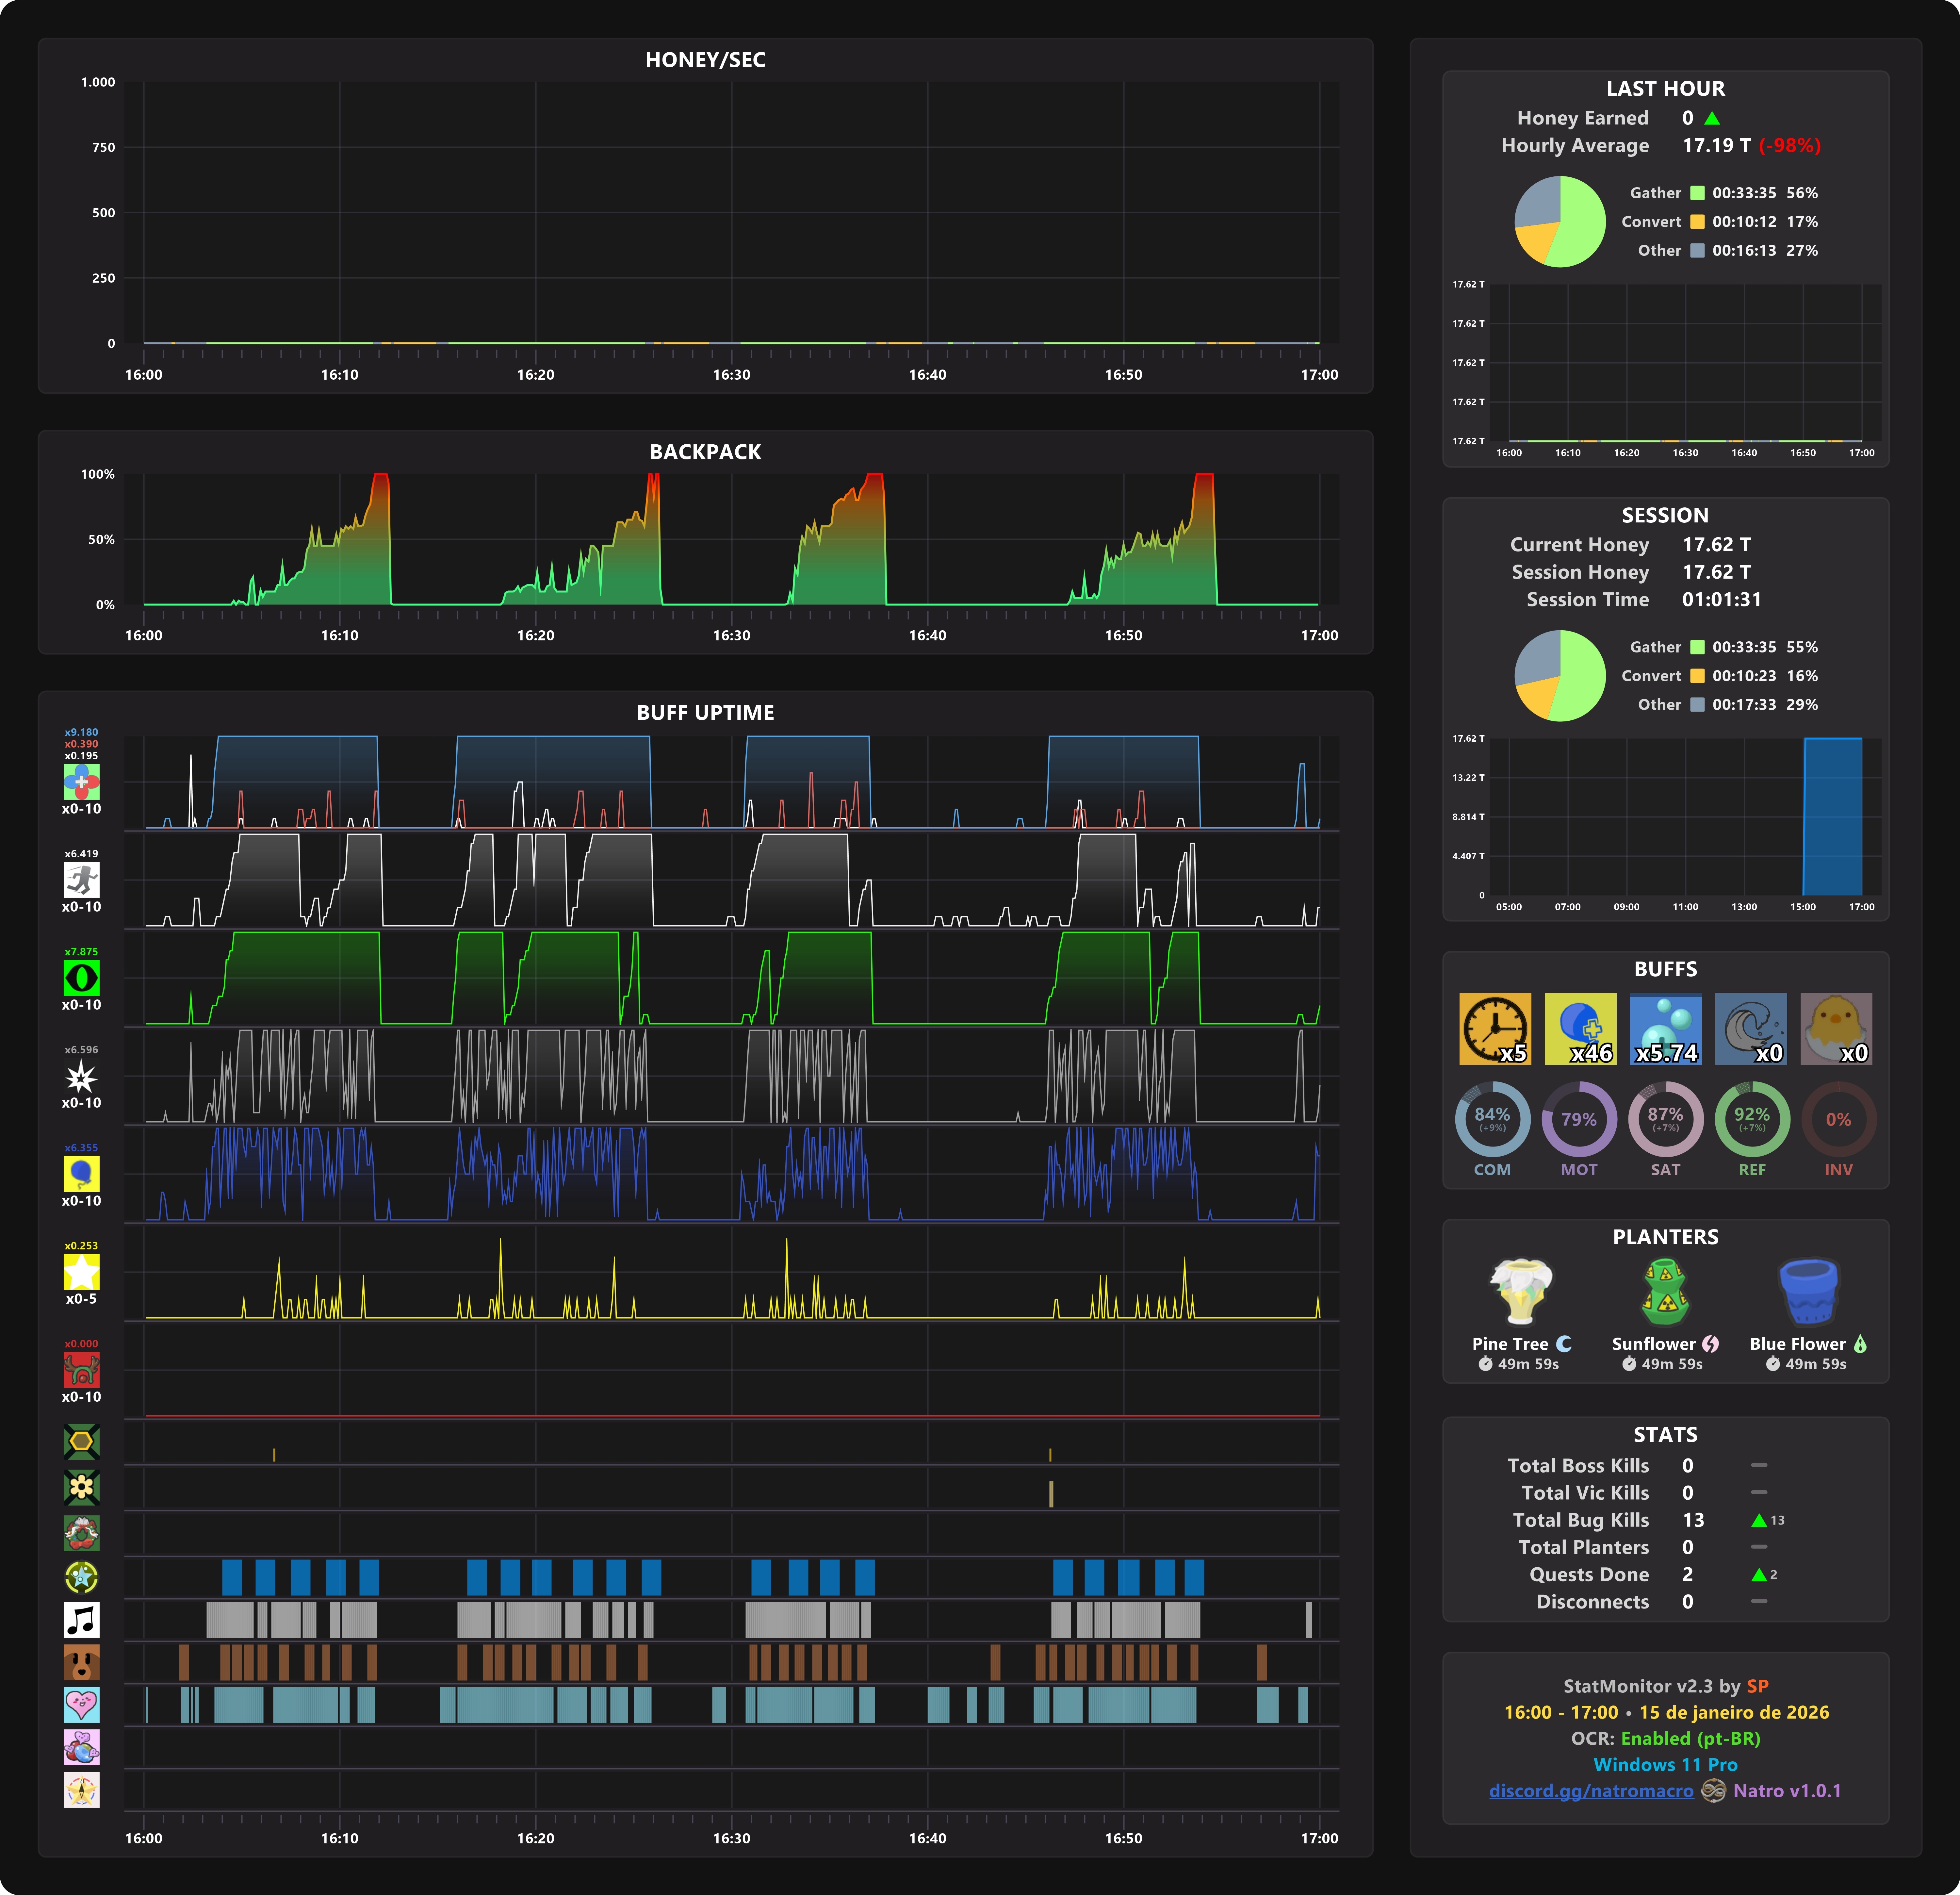
Task: Click the blue bubbles buff icon x5.74
Action: [1665, 1028]
